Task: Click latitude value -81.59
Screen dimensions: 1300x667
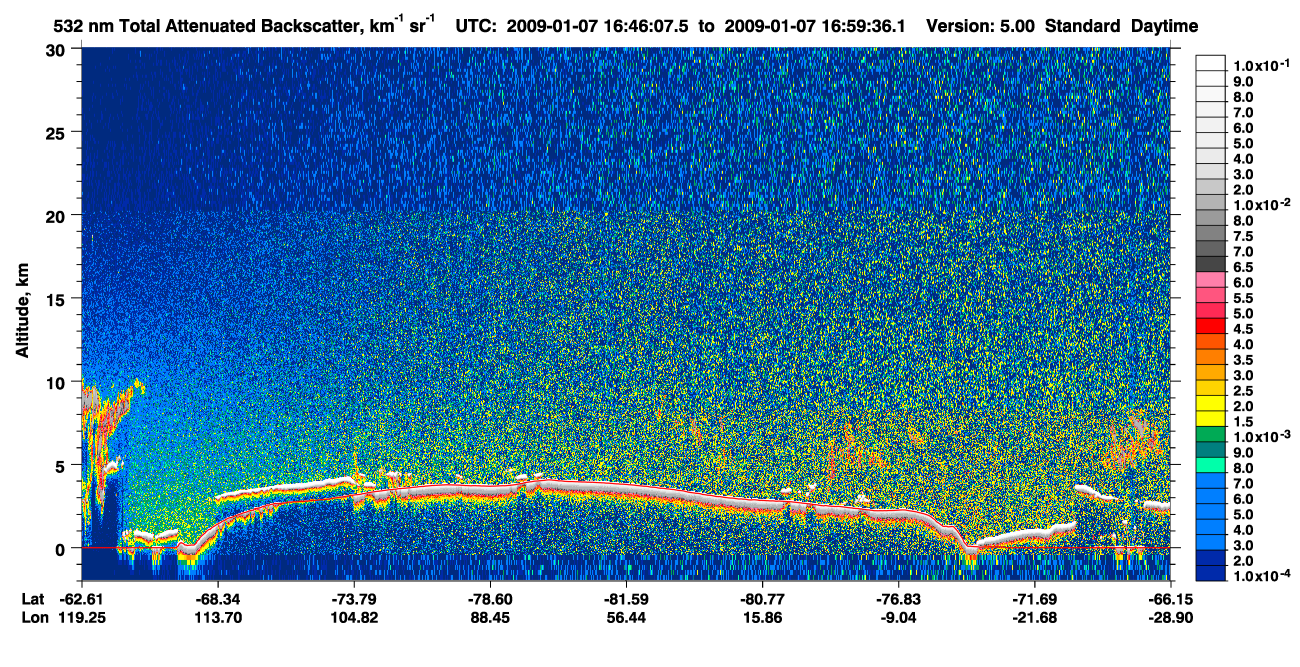Action: coord(626,598)
